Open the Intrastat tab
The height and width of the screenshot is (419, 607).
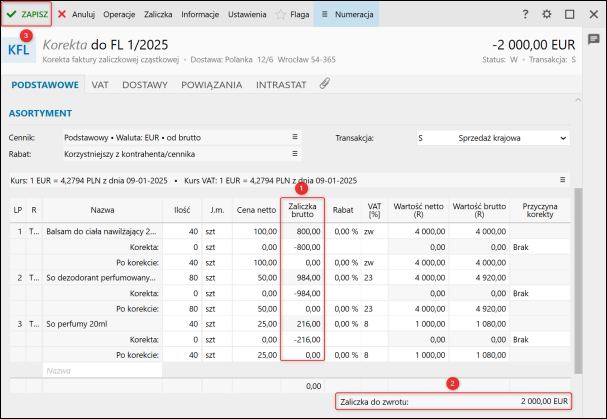point(280,86)
